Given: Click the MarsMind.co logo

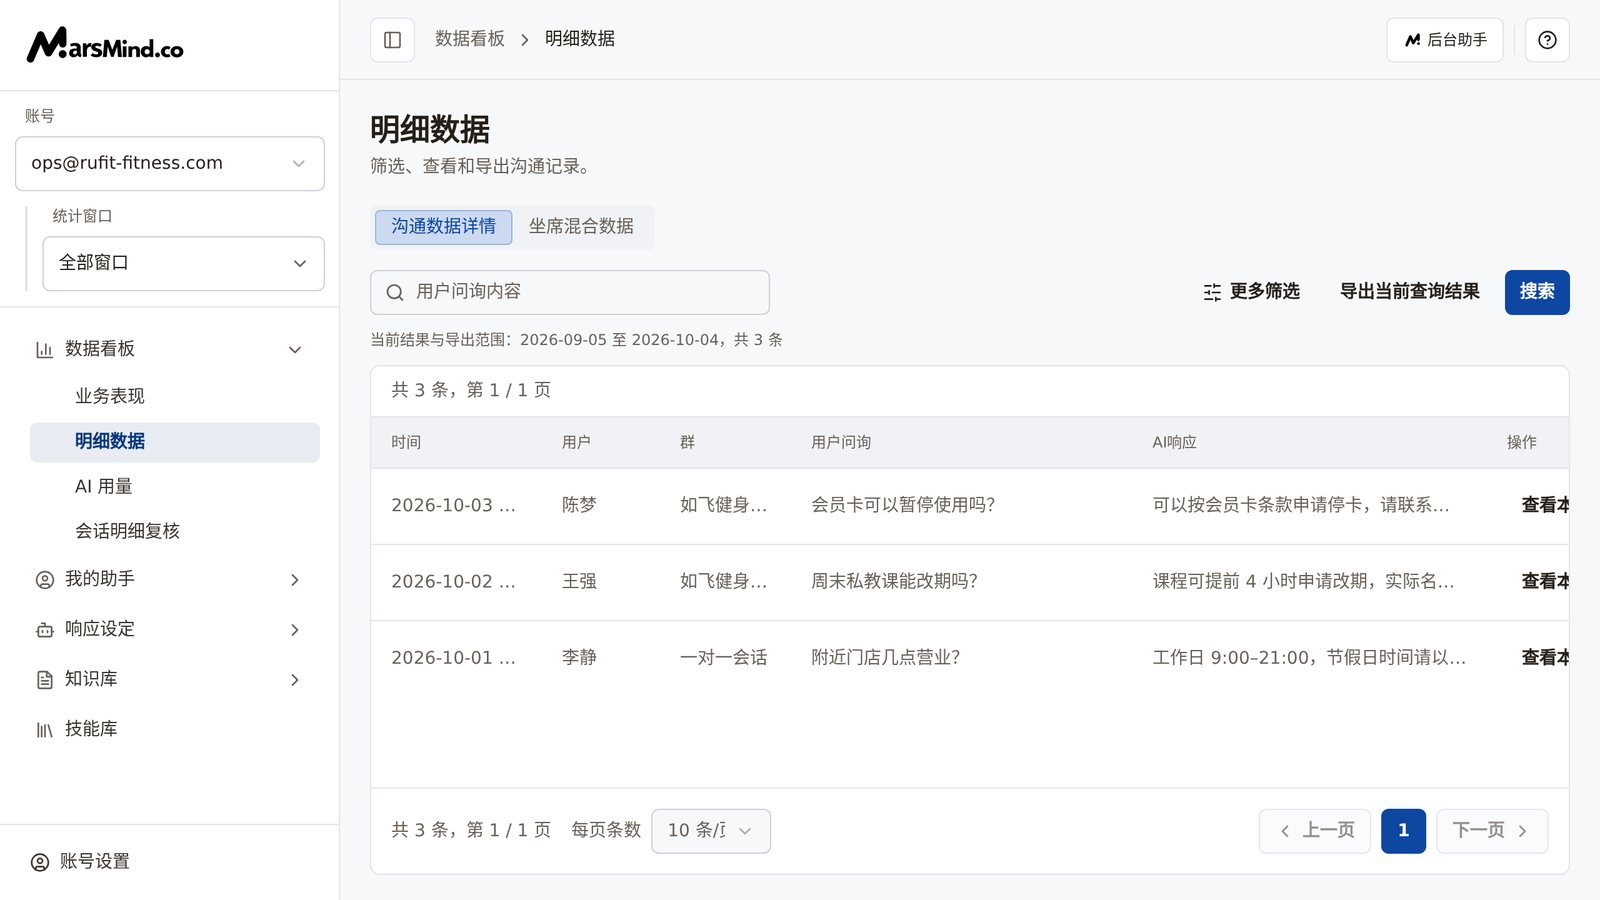Looking at the screenshot, I should 105,45.
